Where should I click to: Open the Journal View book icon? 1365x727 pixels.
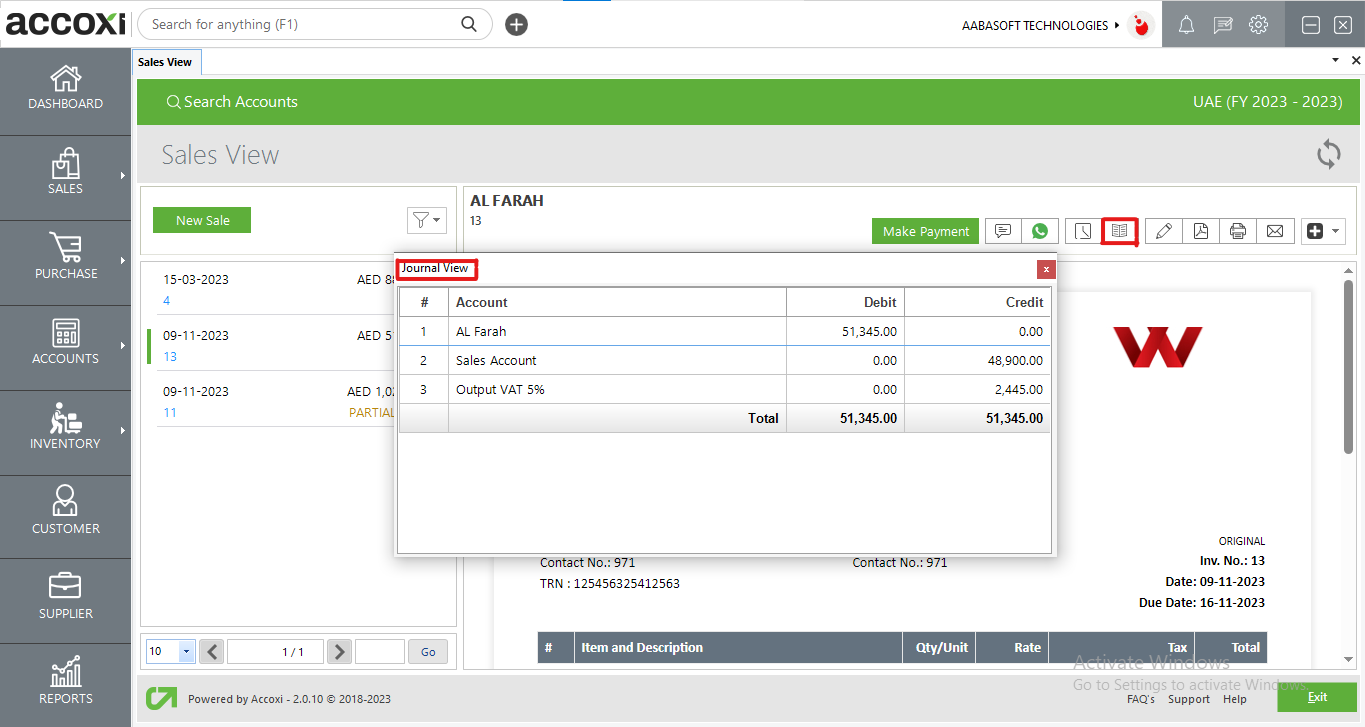coord(1119,231)
